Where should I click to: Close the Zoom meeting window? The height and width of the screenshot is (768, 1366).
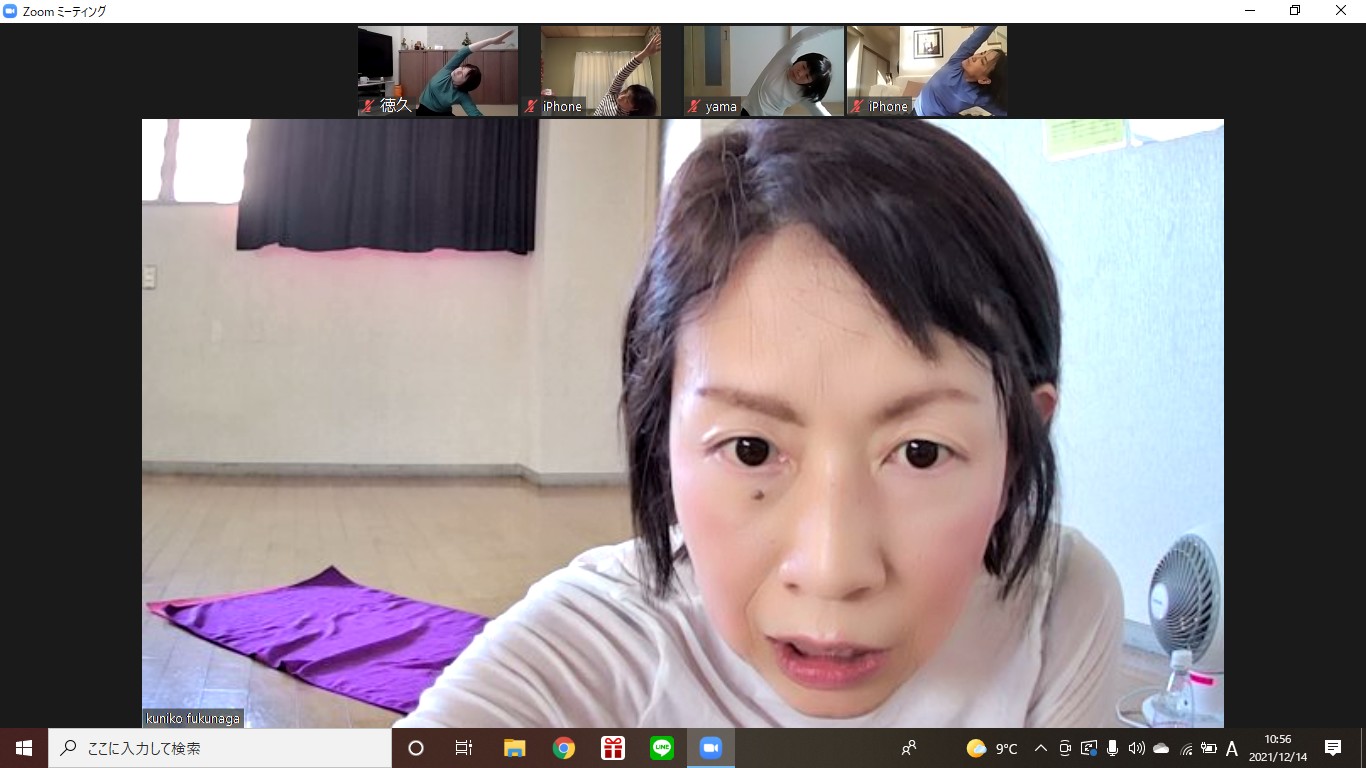click(1341, 11)
